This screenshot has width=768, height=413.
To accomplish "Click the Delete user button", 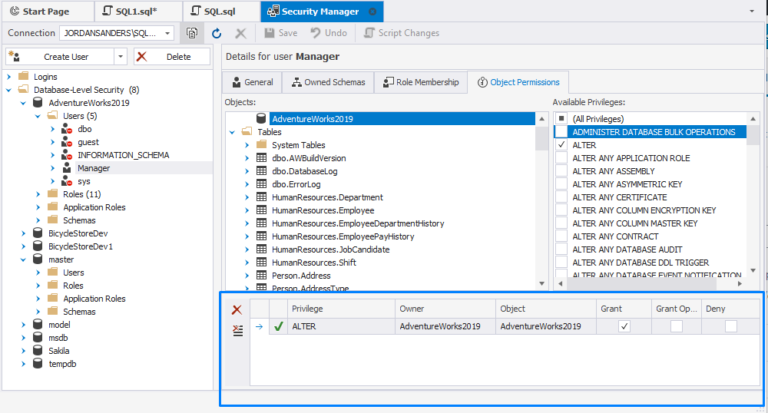I will pos(172,57).
